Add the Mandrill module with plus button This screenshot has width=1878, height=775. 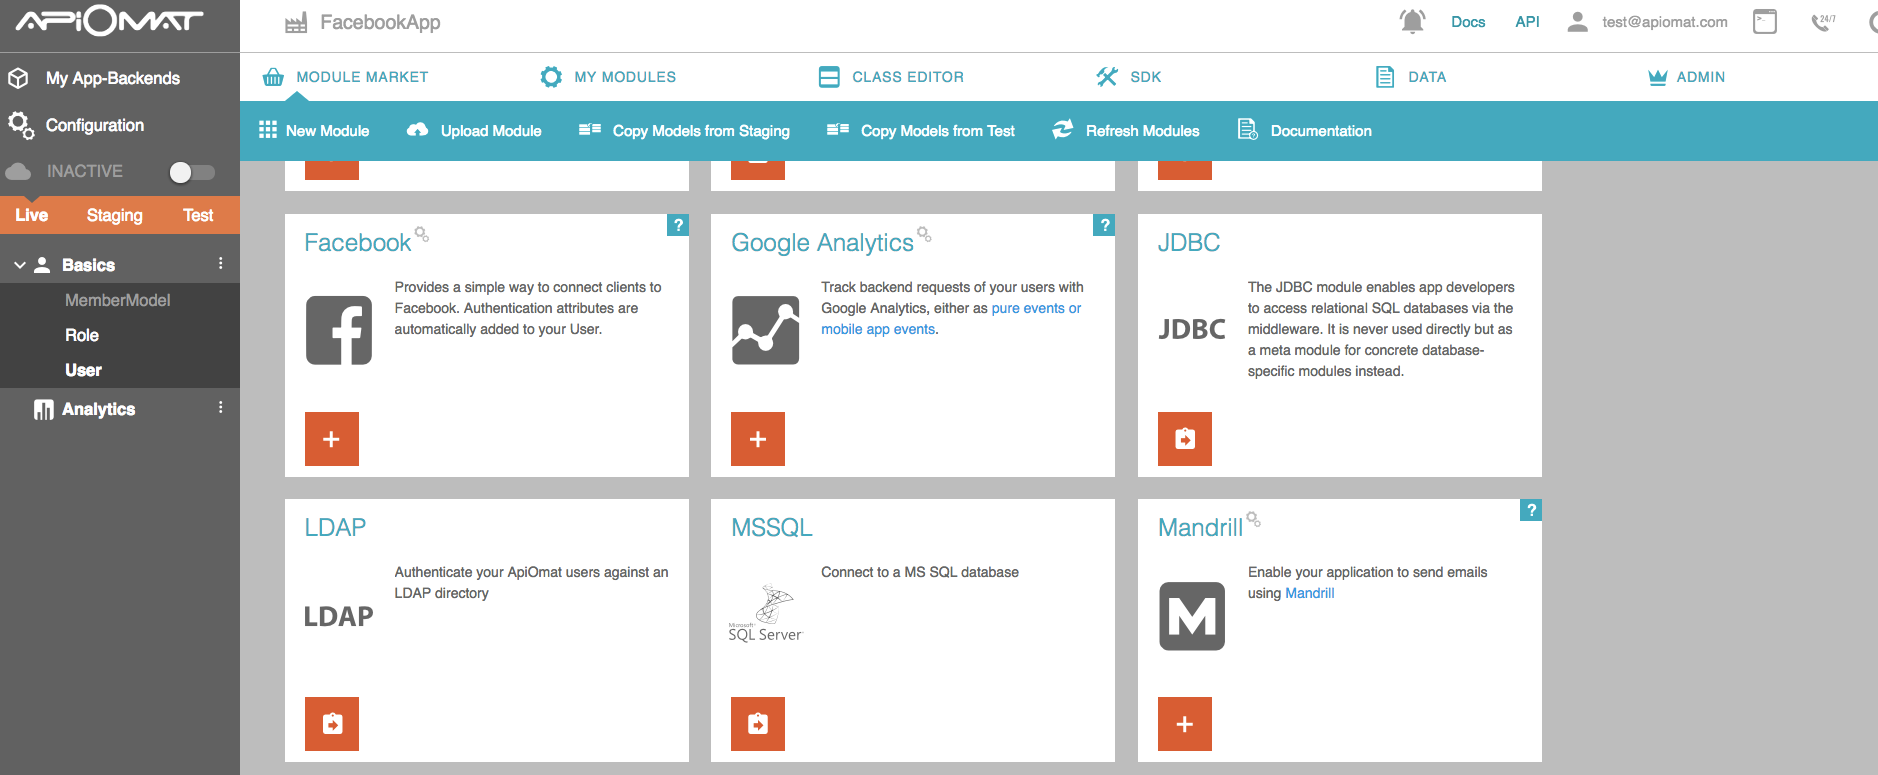1185,724
